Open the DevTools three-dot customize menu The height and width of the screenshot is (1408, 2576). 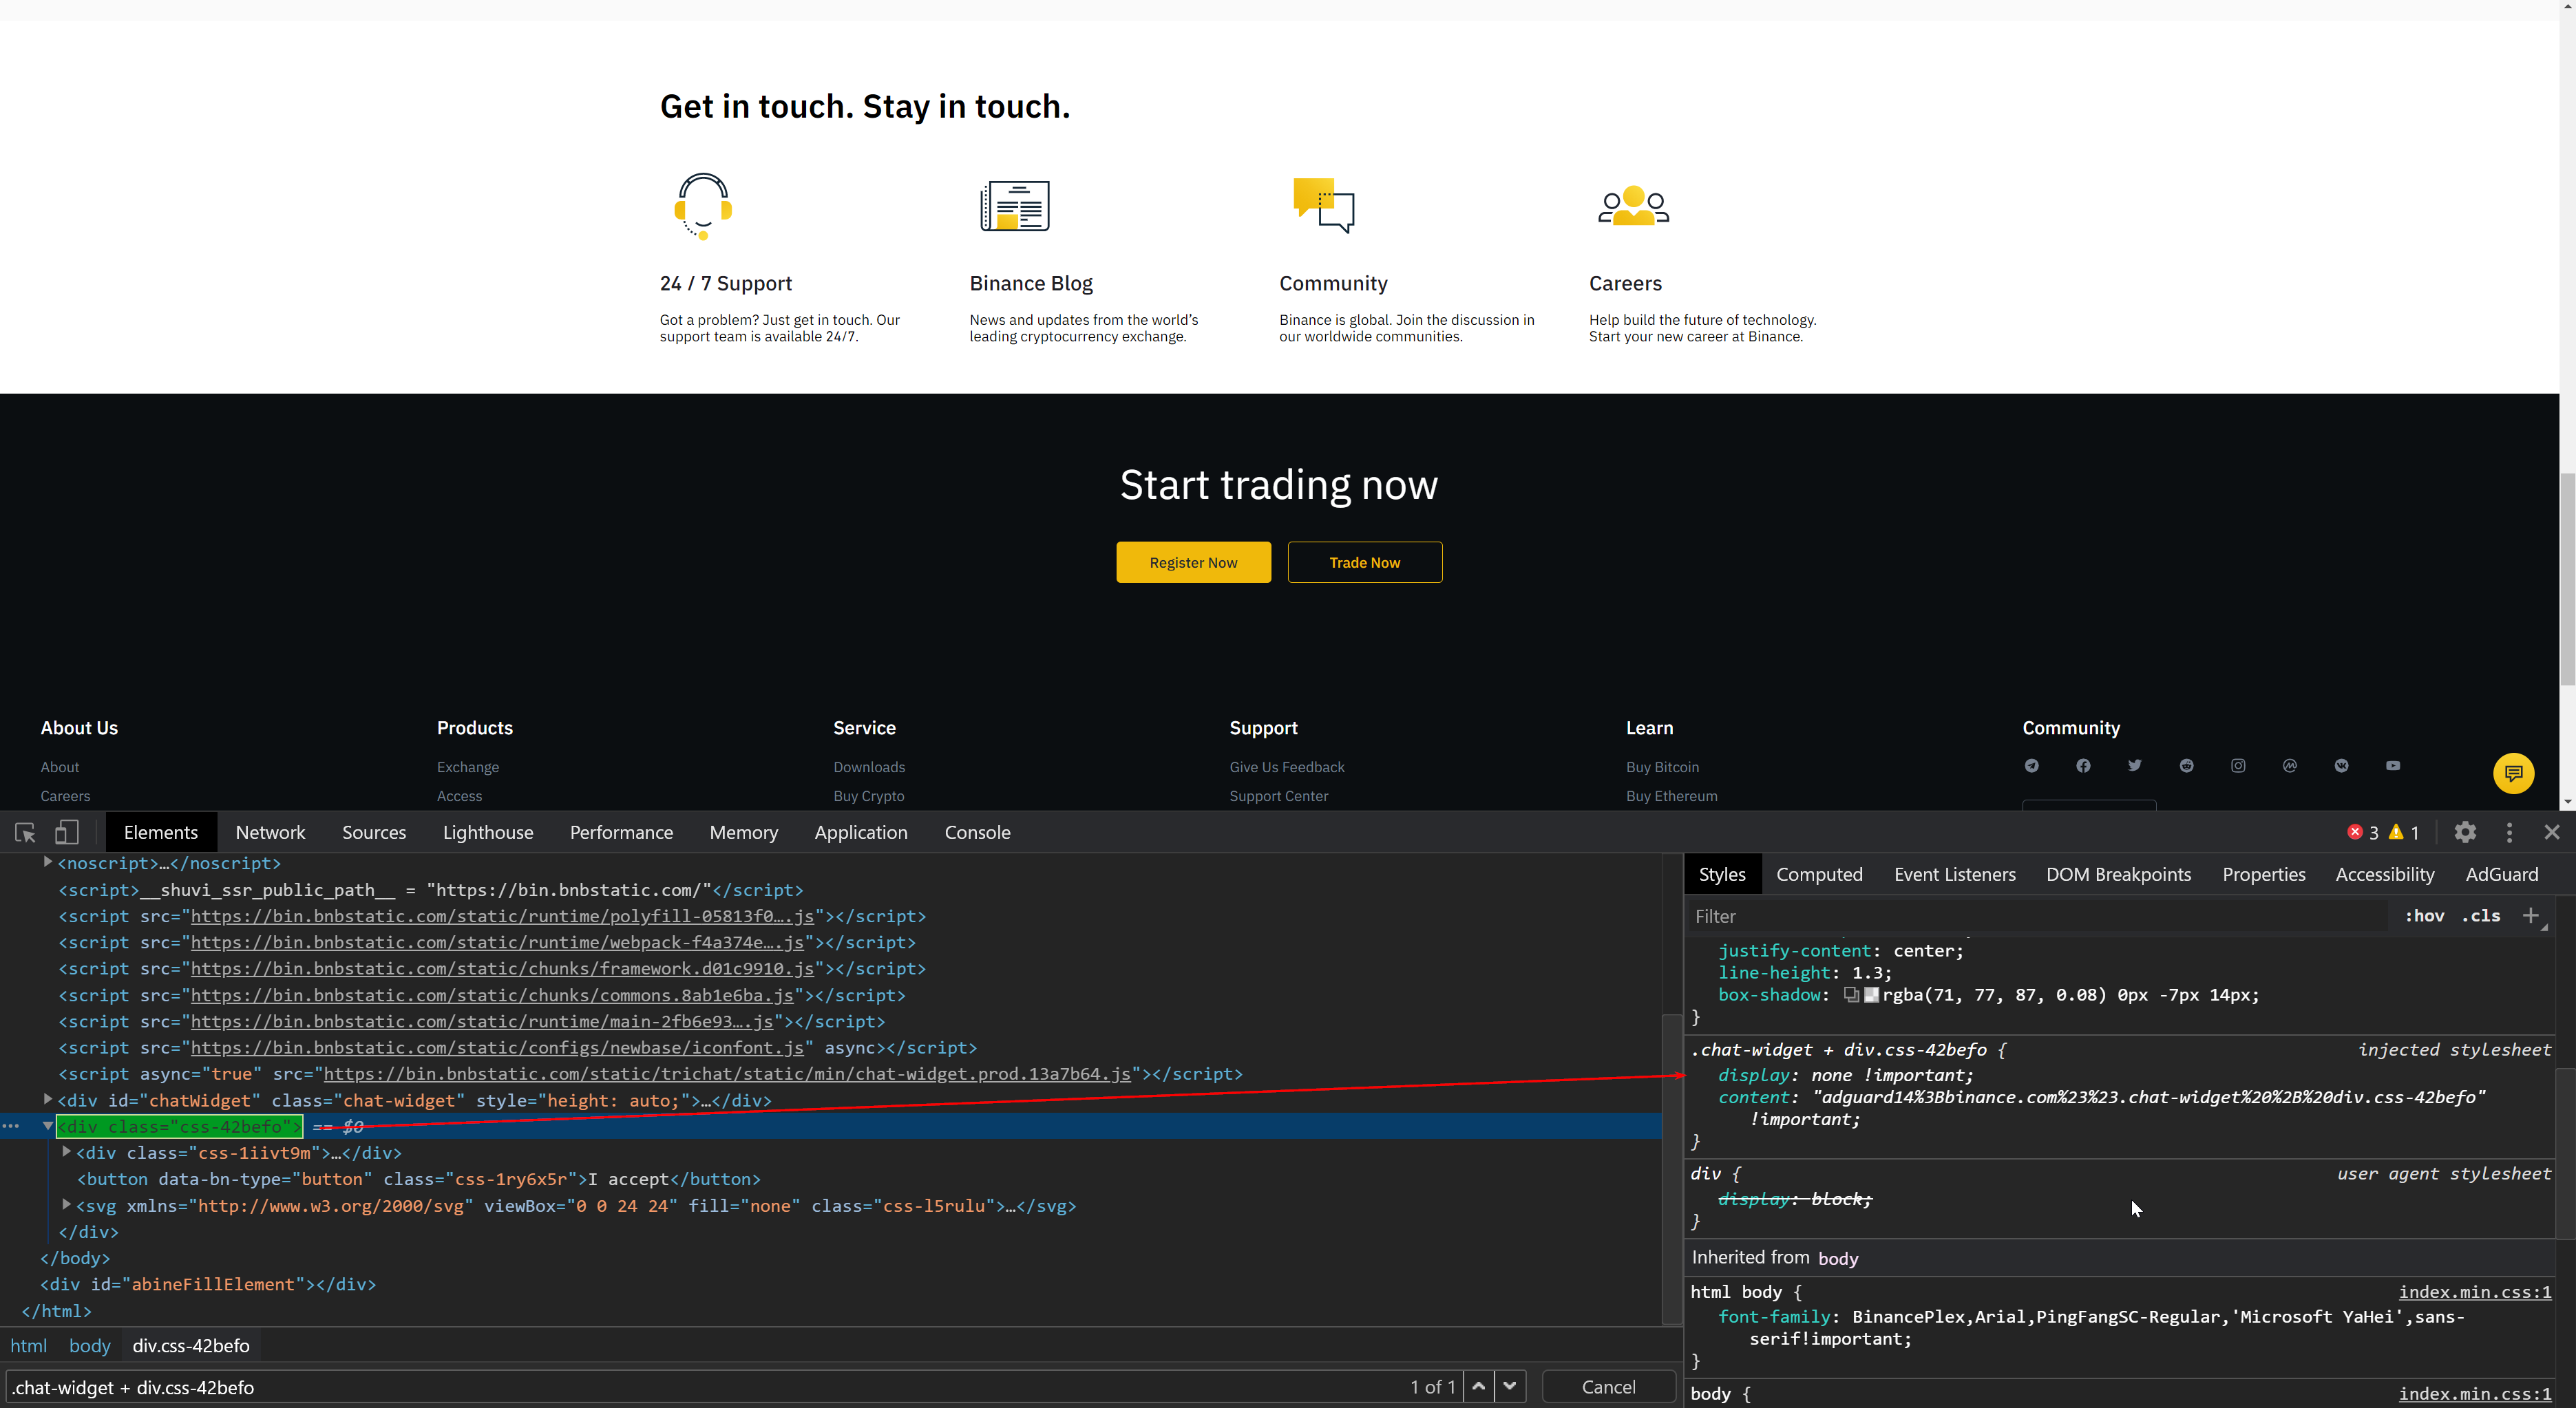(2509, 832)
